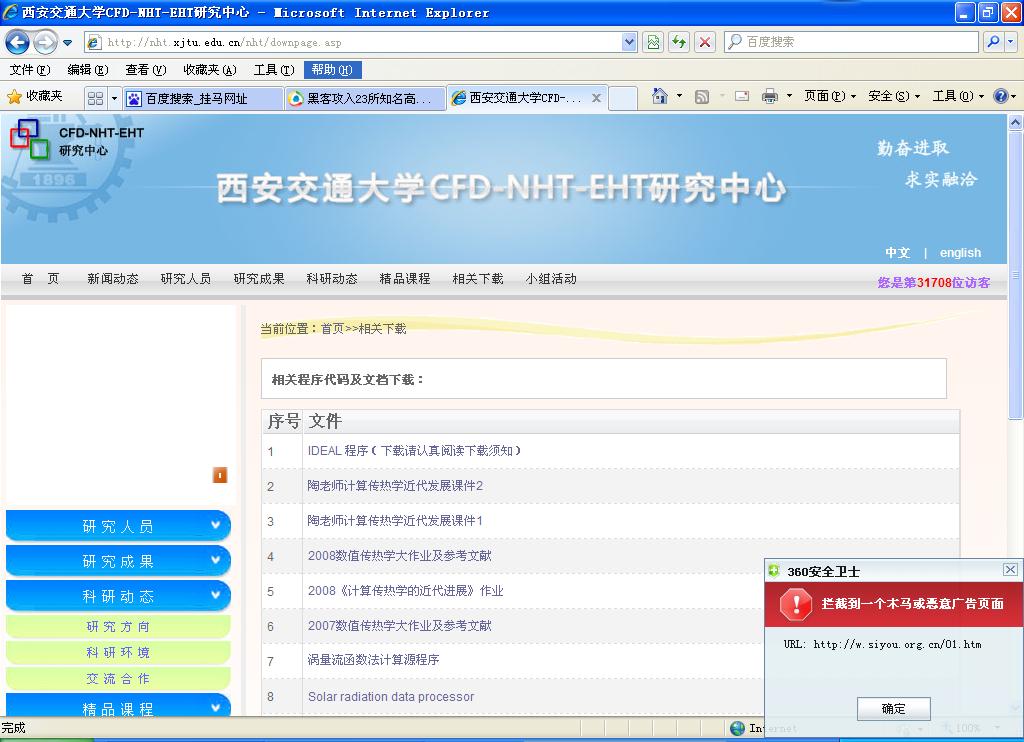Open 研究人员 in top navigation bar

(186, 279)
